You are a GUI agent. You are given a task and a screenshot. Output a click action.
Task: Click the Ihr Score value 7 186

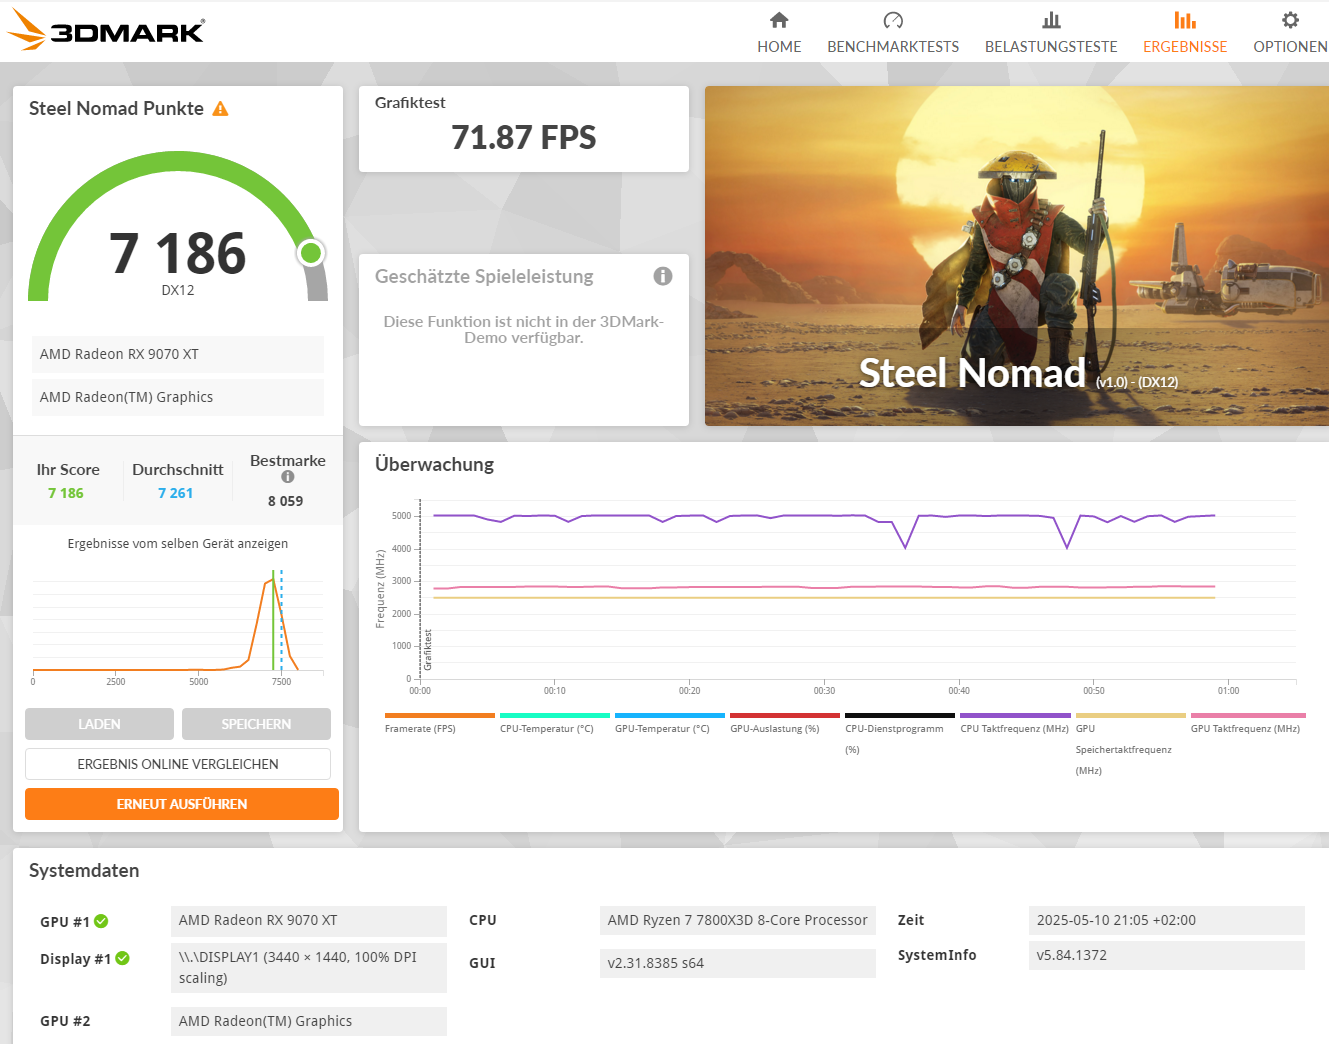coord(66,493)
